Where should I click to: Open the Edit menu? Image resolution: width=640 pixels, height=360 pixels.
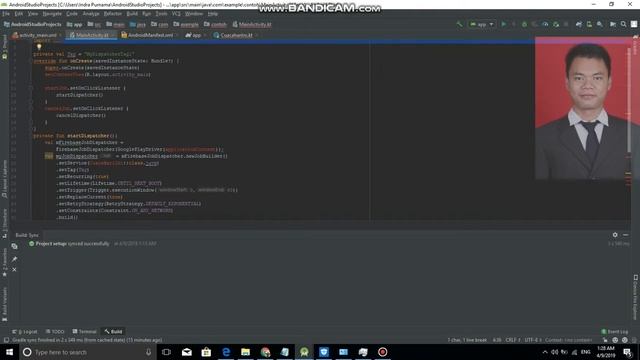point(19,14)
